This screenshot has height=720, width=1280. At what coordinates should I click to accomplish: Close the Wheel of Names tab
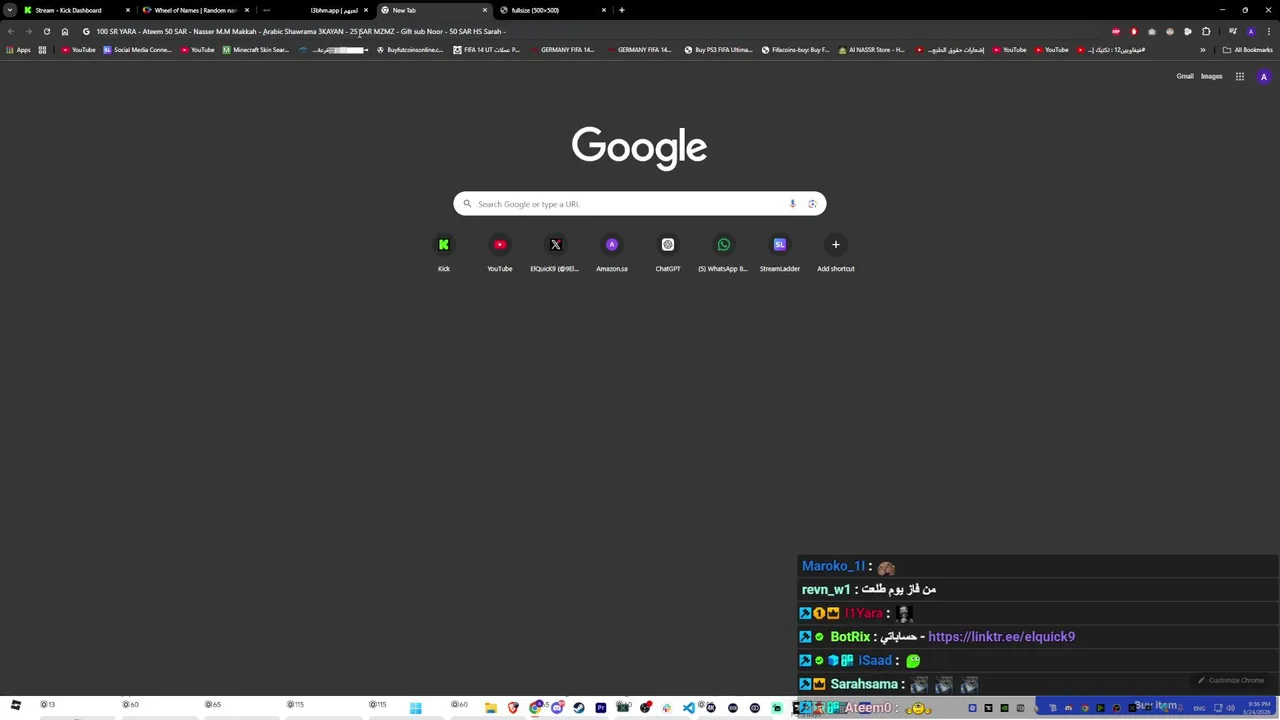coord(246,10)
